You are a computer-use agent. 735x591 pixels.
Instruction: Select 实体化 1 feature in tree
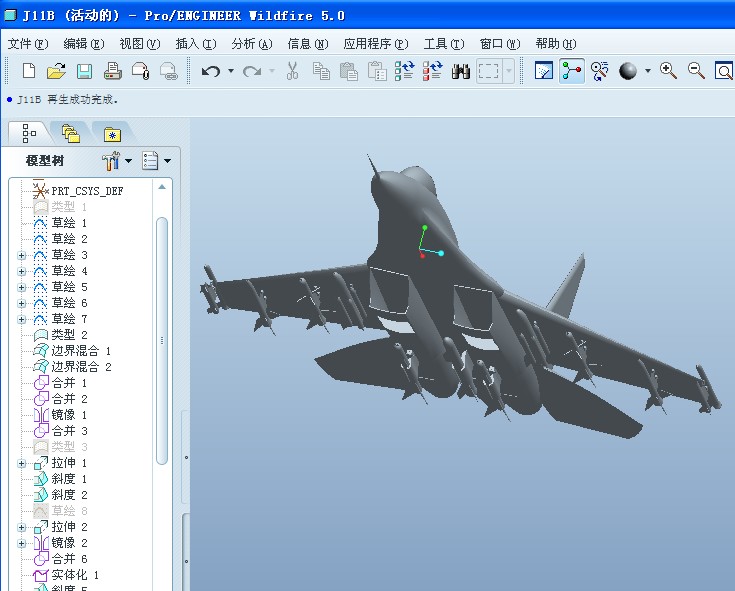pos(75,575)
